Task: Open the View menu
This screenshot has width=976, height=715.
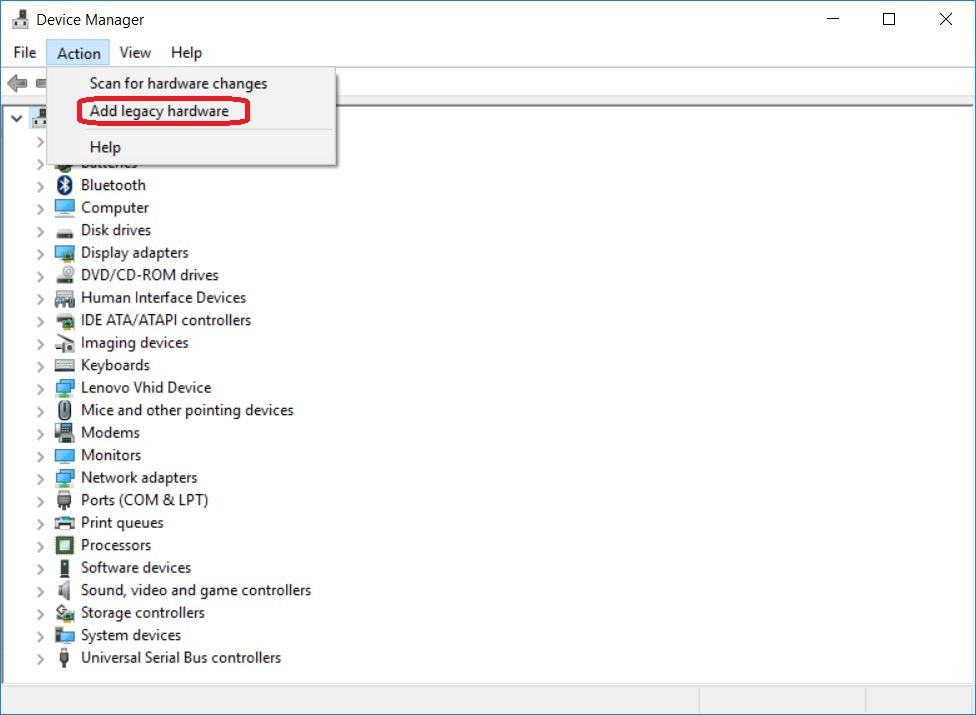Action: click(x=135, y=53)
